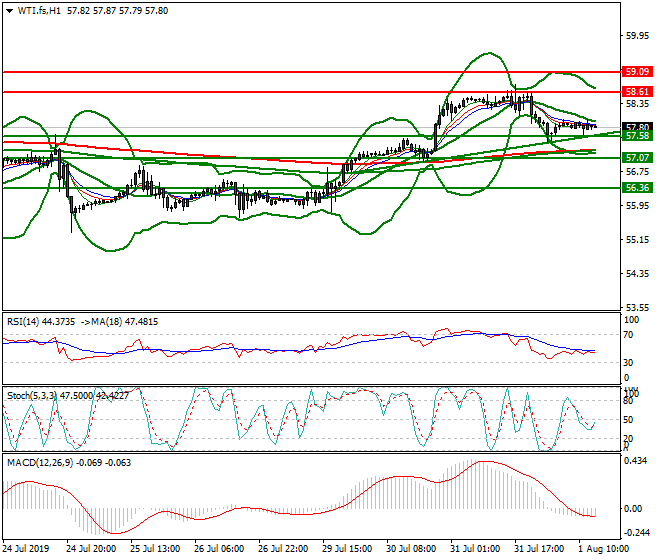Select the MACD(12,26,9) indicator label

pos(40,463)
